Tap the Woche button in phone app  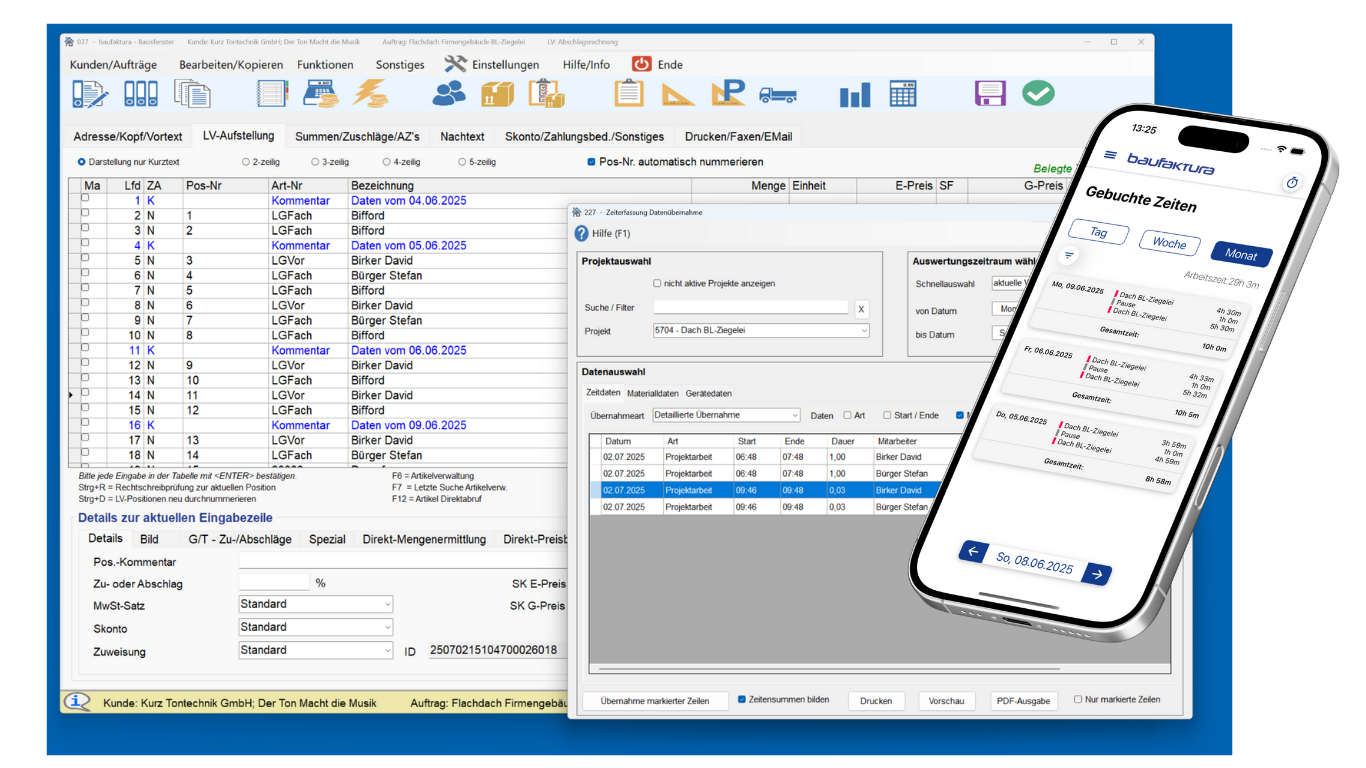tap(1168, 243)
